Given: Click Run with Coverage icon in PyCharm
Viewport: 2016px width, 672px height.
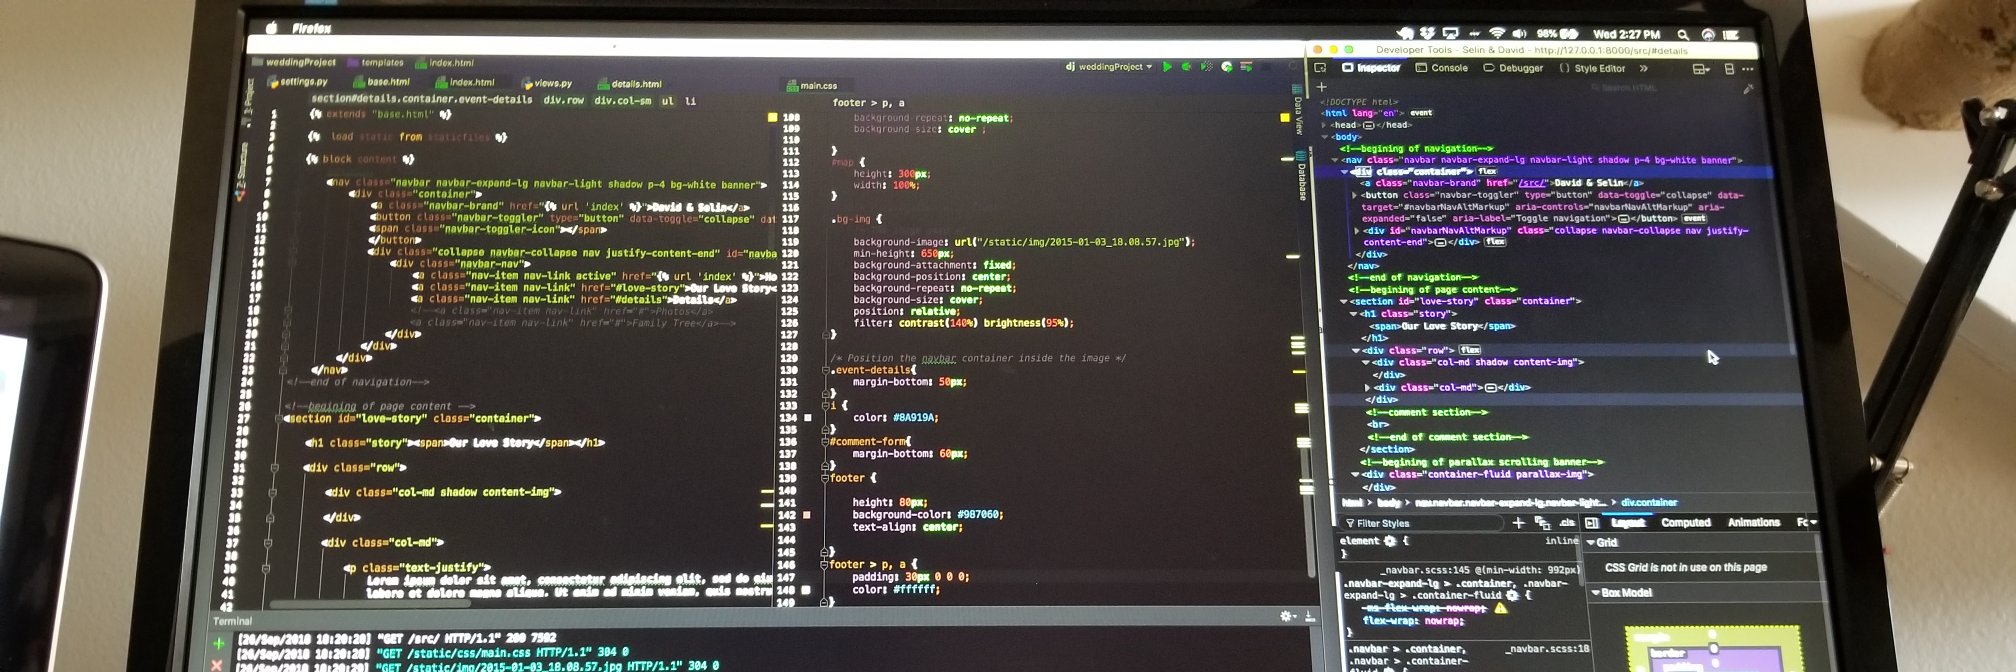Looking at the screenshot, I should [1206, 67].
